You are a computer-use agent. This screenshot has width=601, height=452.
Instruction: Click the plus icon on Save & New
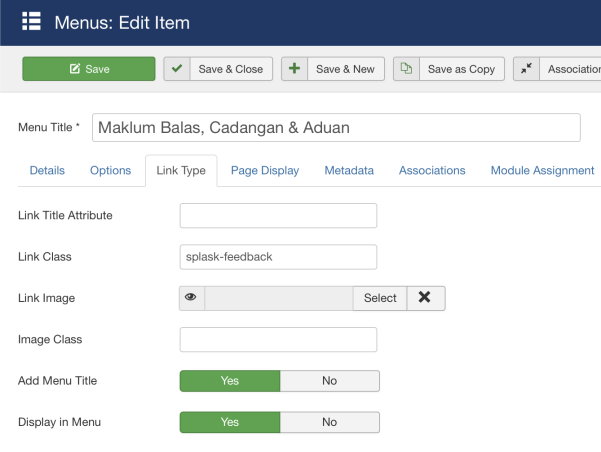click(294, 69)
